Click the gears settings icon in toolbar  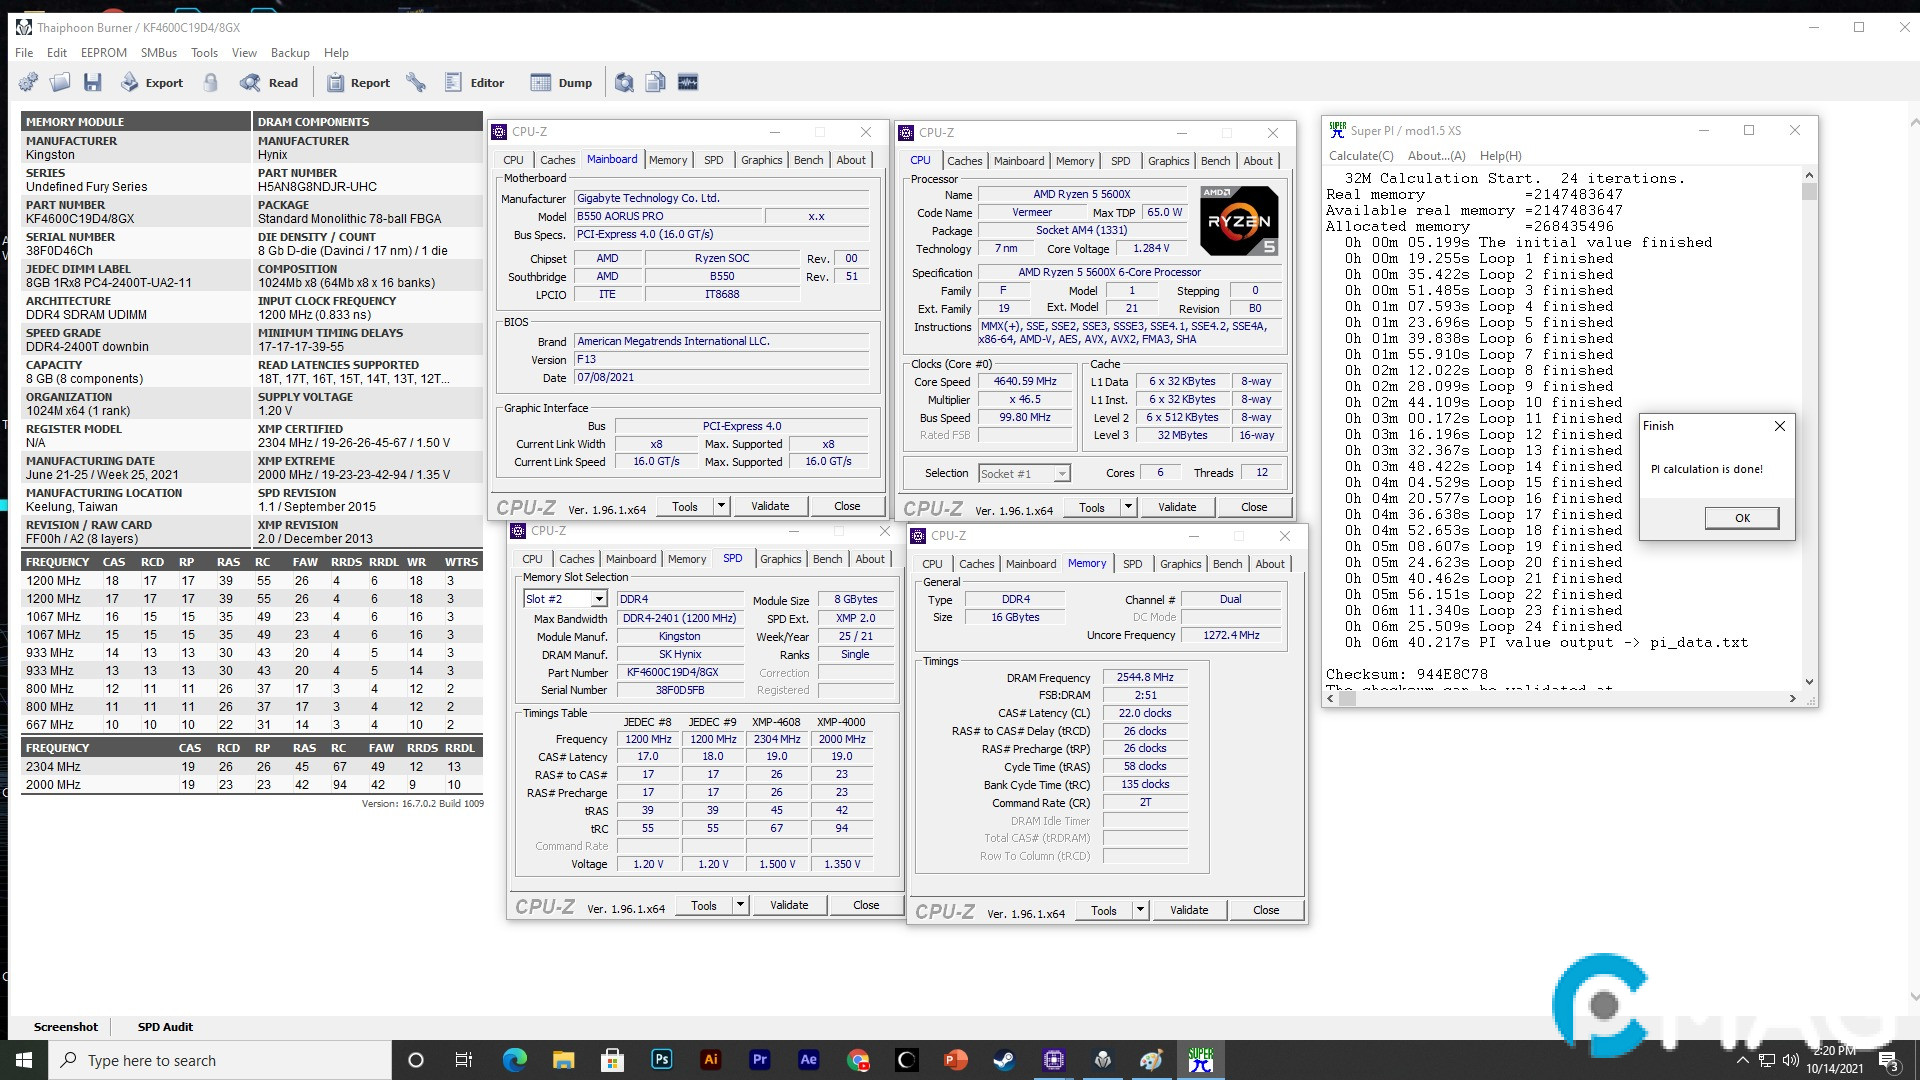pos(28,83)
